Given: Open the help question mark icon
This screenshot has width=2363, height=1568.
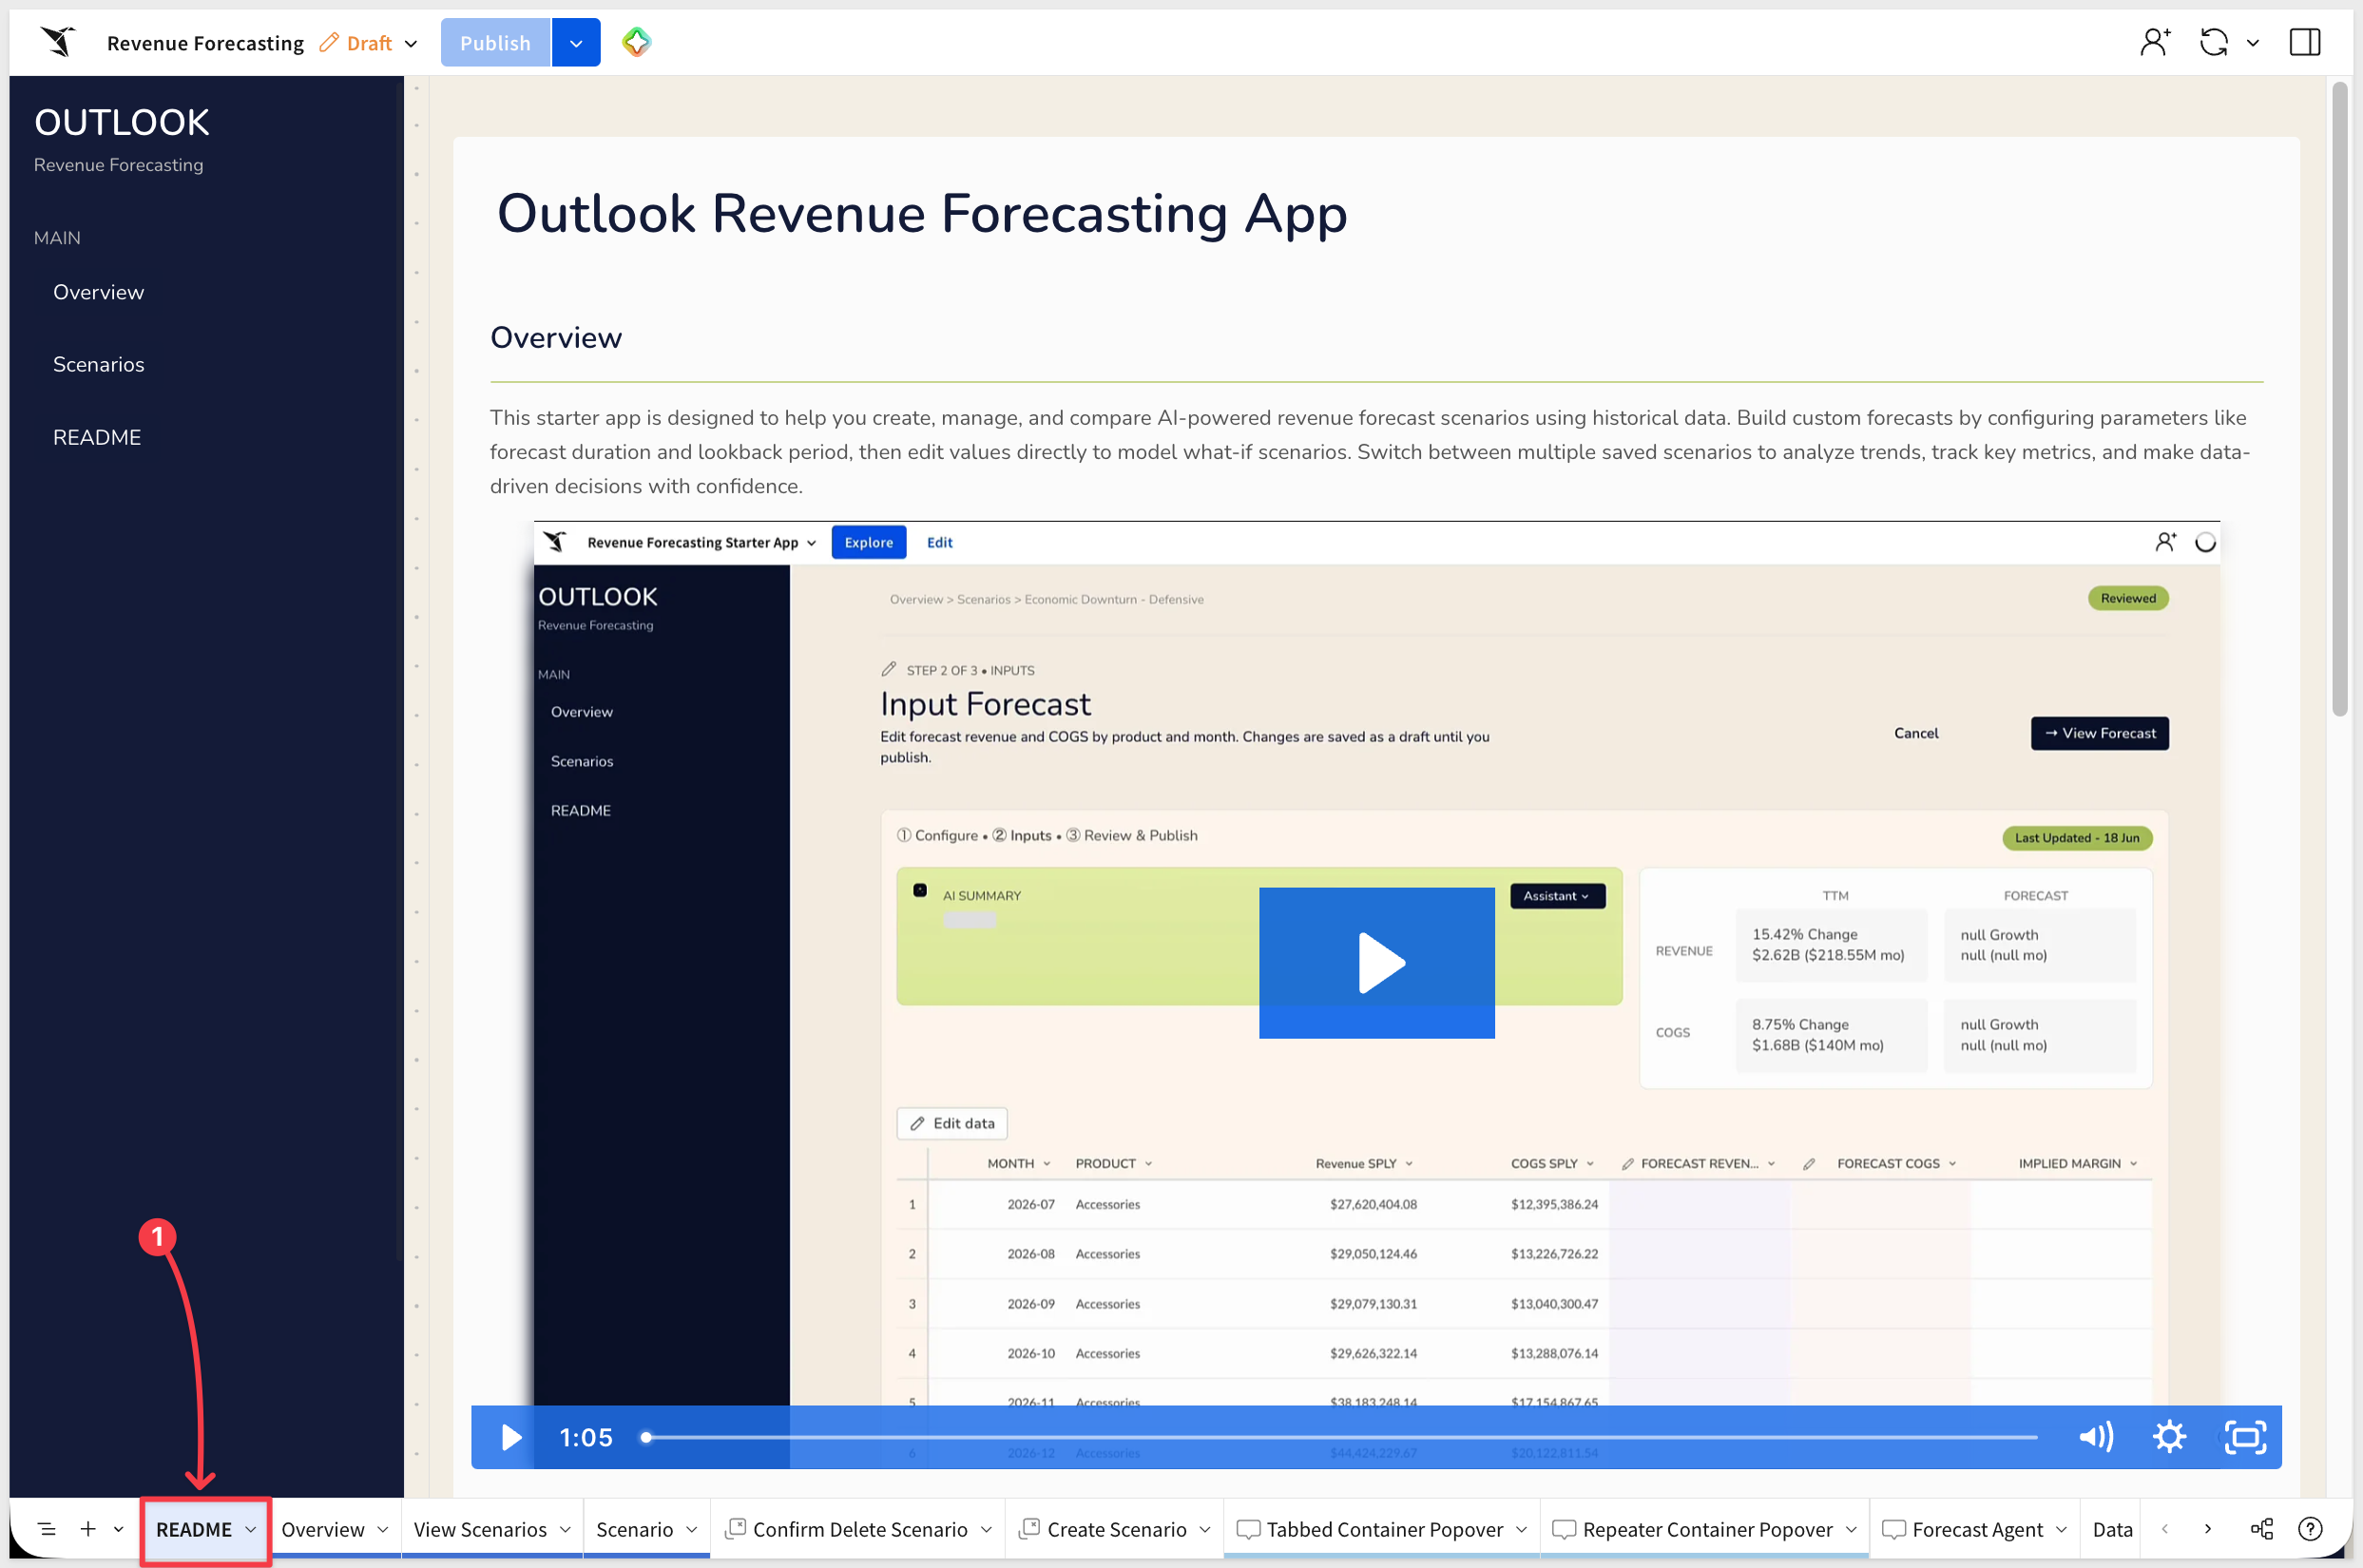Looking at the screenshot, I should 2310,1529.
